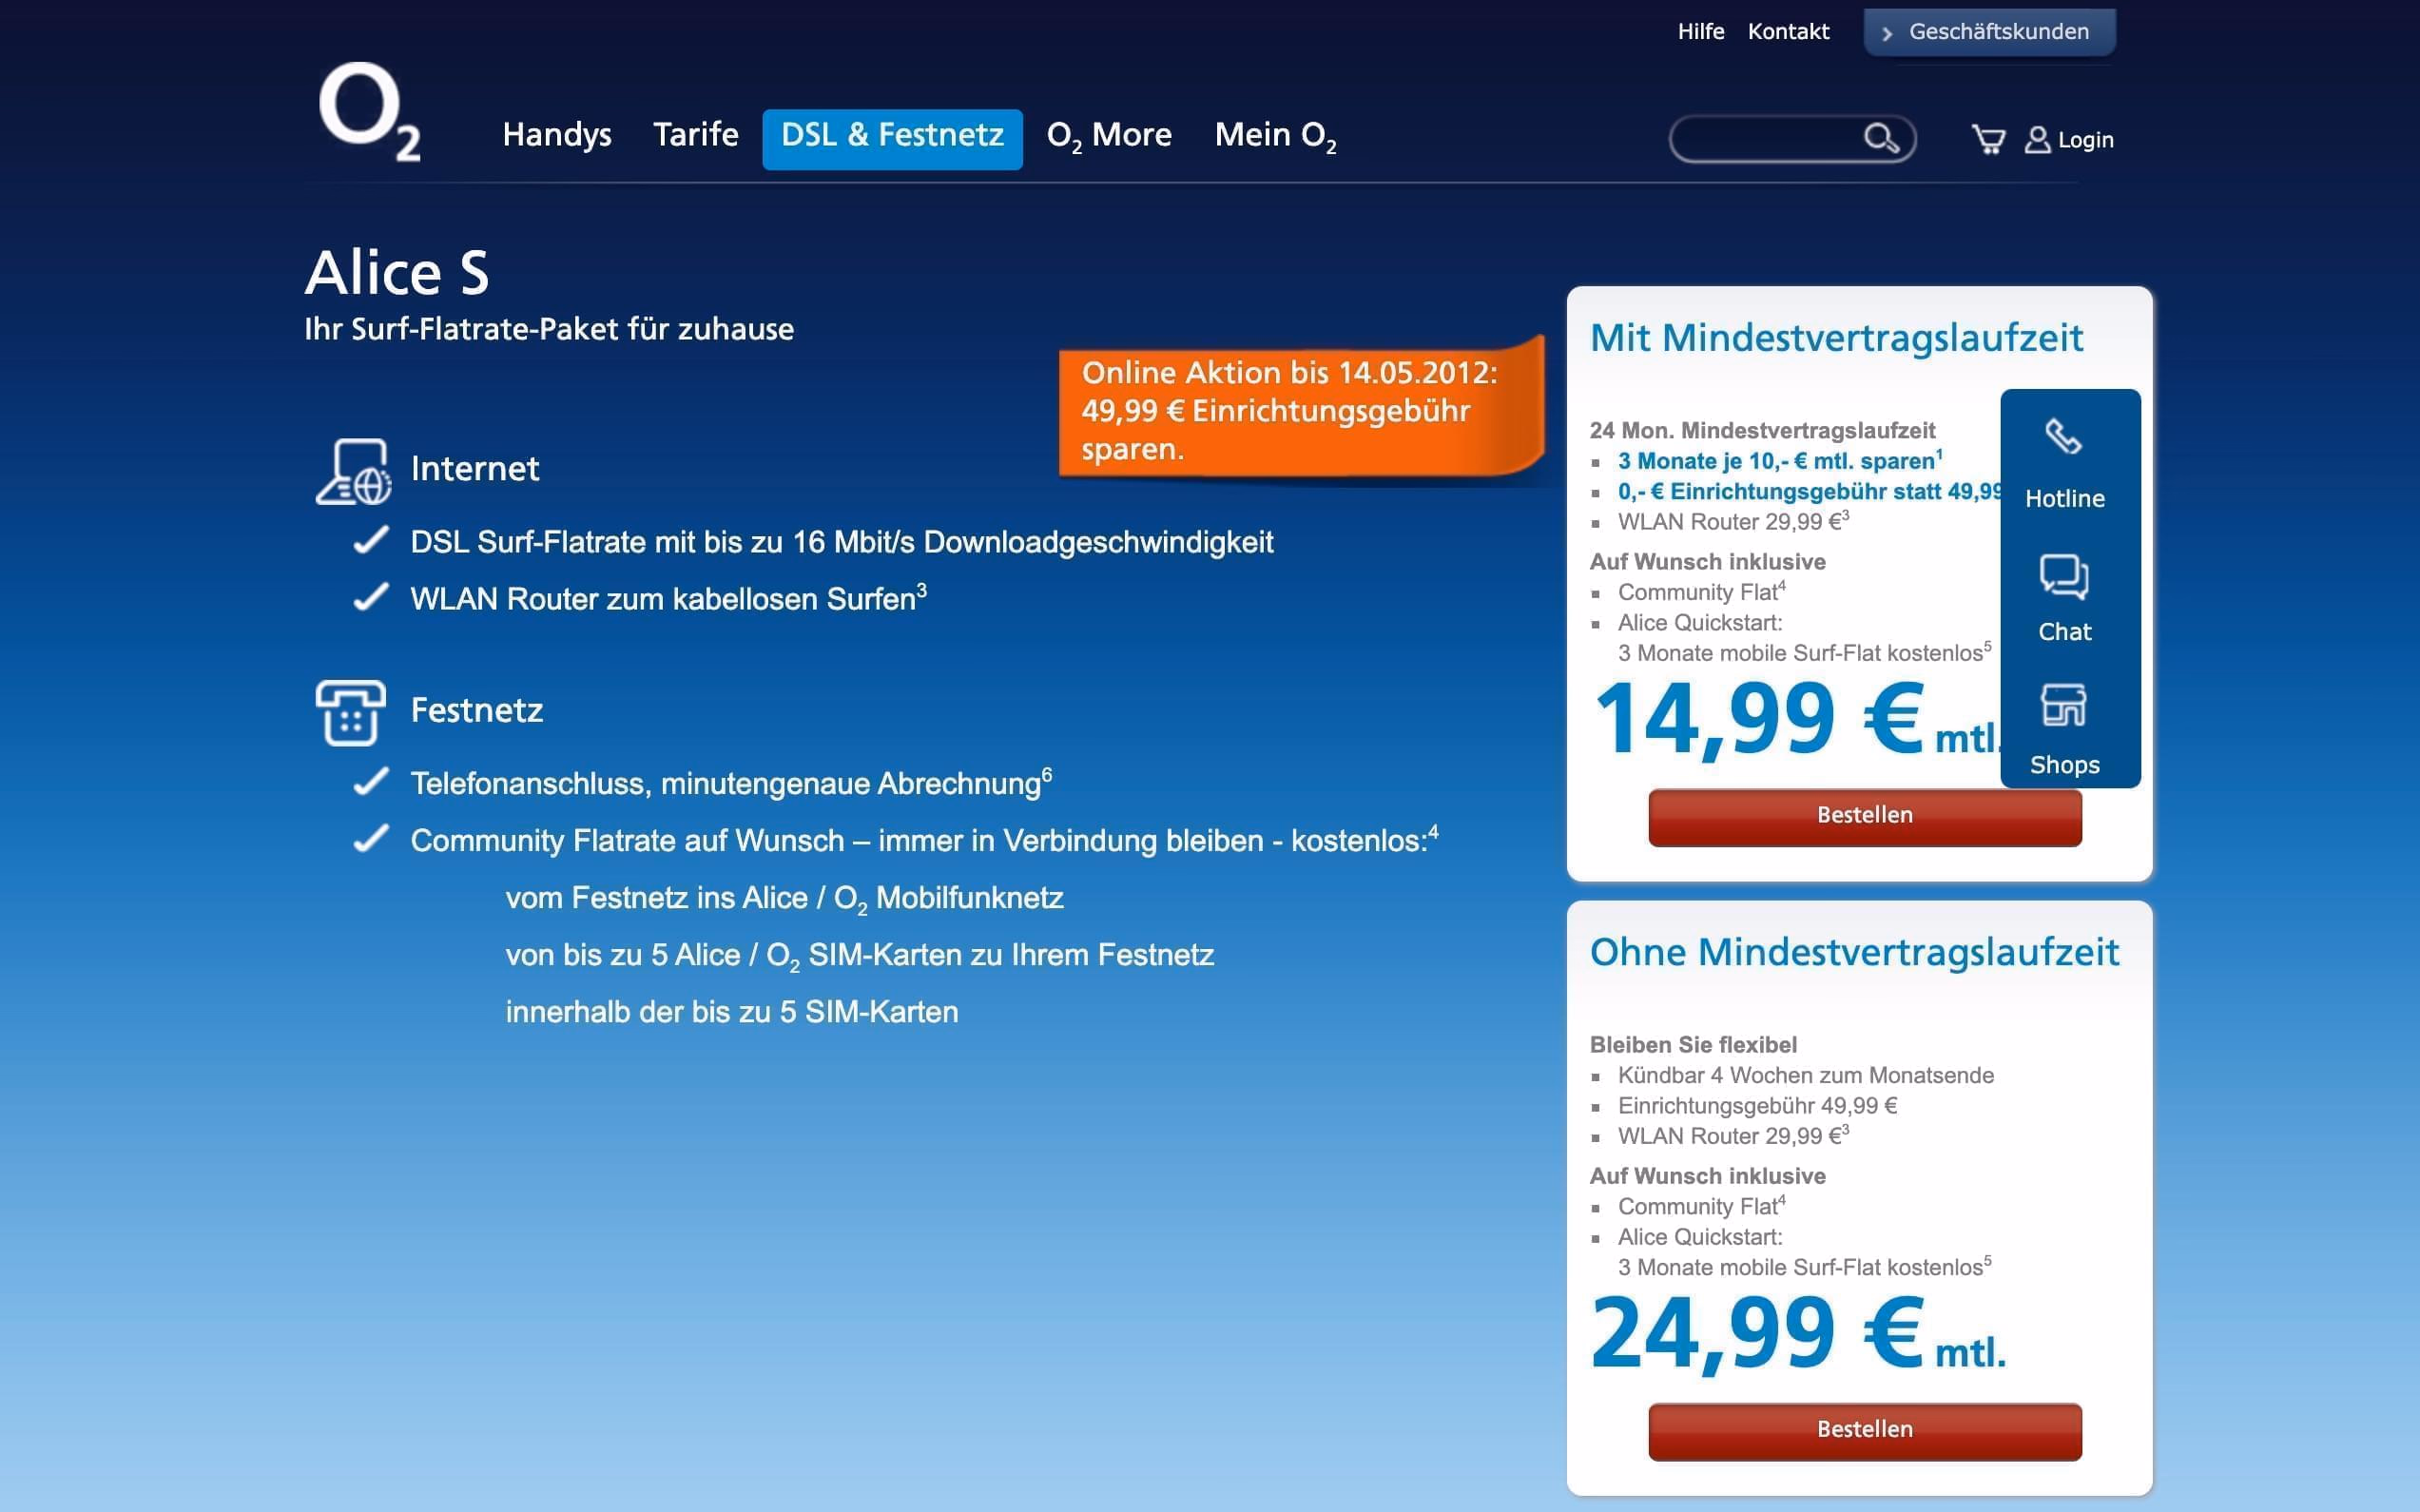Click the Shops store icon
Screen dimensions: 2420x1512
point(2063,706)
